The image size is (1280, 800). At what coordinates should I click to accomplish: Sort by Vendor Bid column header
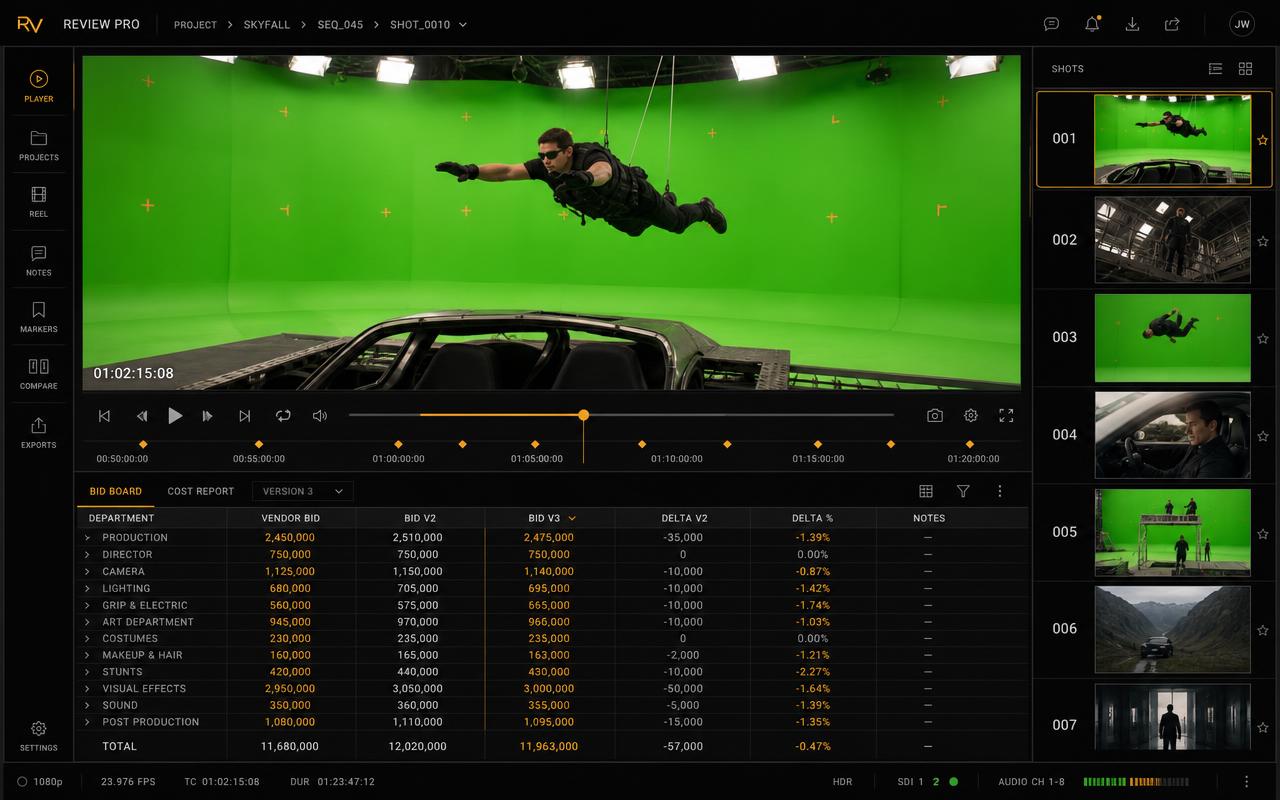(290, 518)
